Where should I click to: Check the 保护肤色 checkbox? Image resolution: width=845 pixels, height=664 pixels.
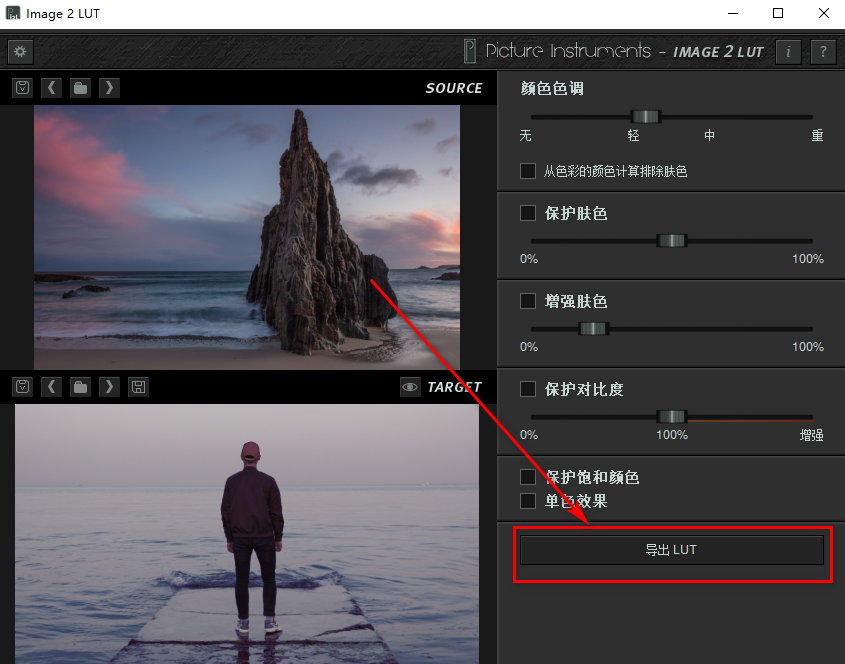tap(528, 213)
